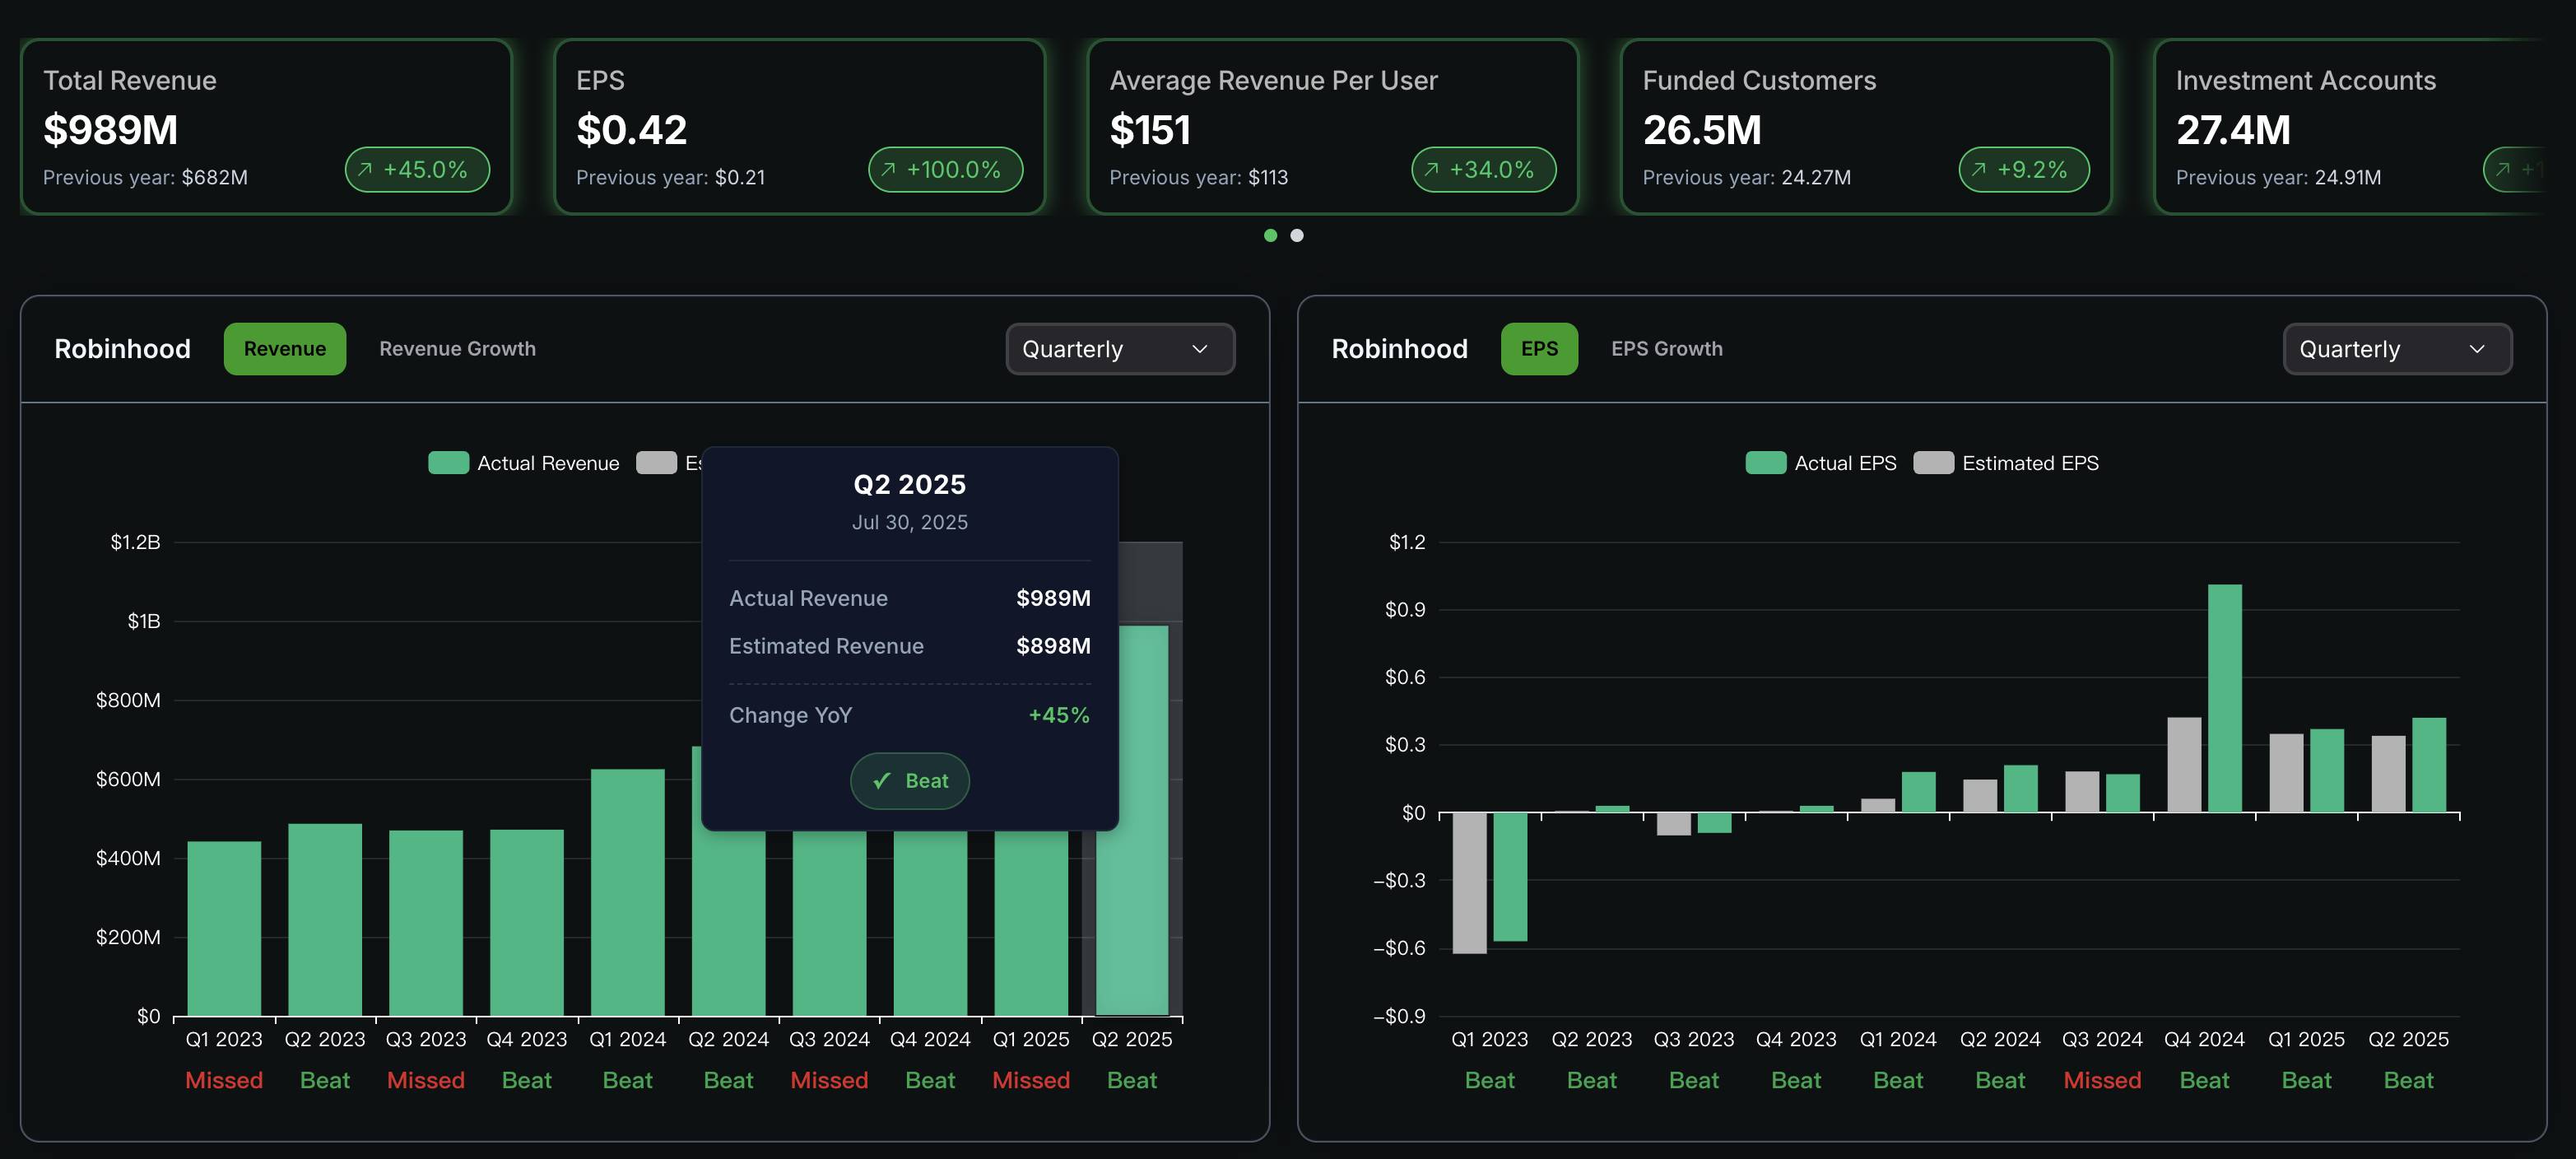The height and width of the screenshot is (1159, 2576).
Task: Open the Quarterly dropdown on the EPS chart
Action: click(2397, 349)
